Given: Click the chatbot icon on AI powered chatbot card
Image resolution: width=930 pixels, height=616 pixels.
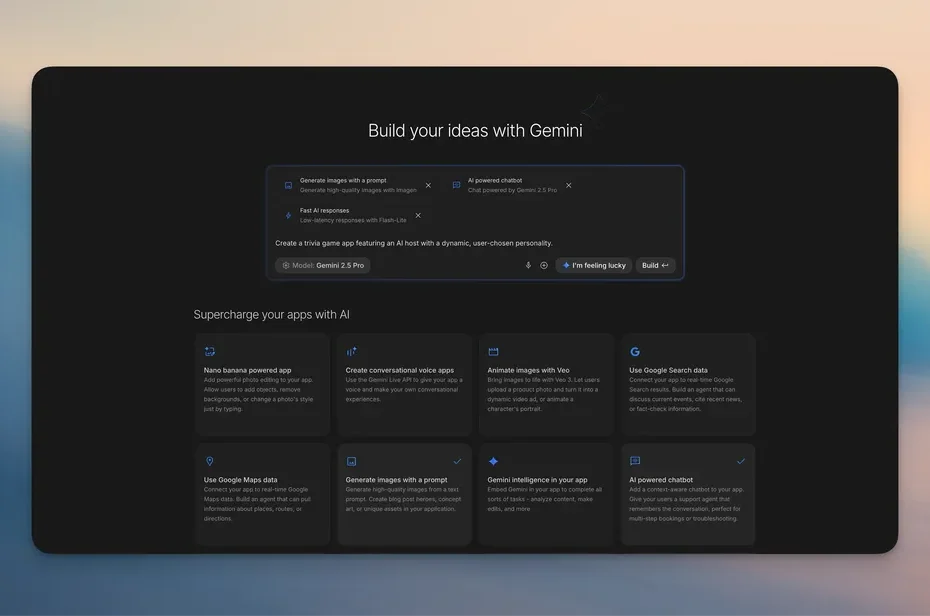Looking at the screenshot, I should point(635,461).
